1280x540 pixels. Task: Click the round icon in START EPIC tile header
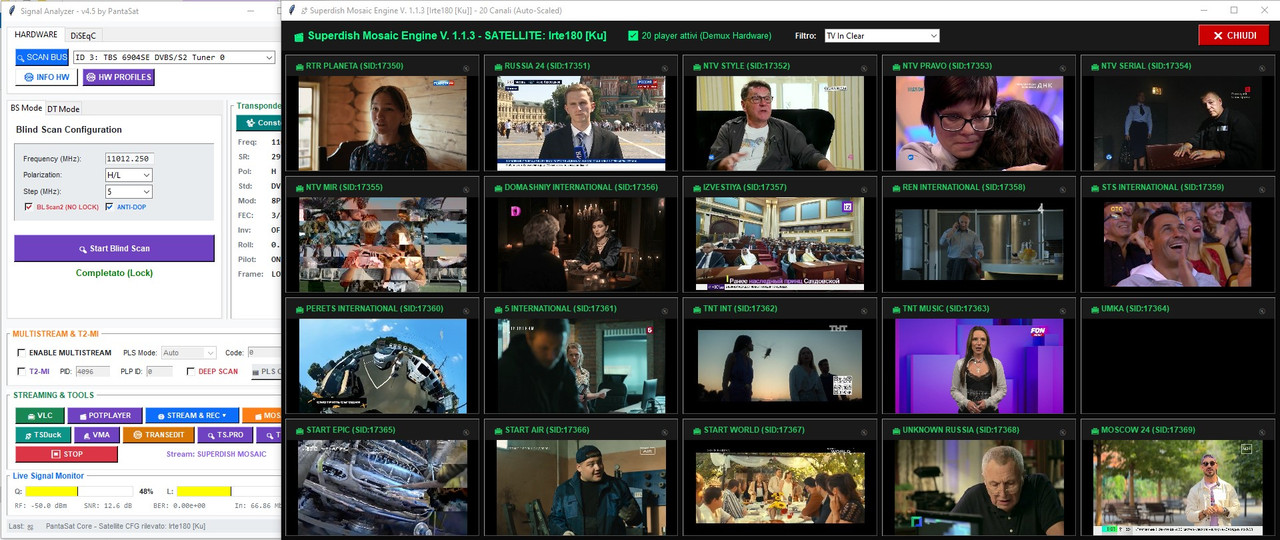click(466, 432)
